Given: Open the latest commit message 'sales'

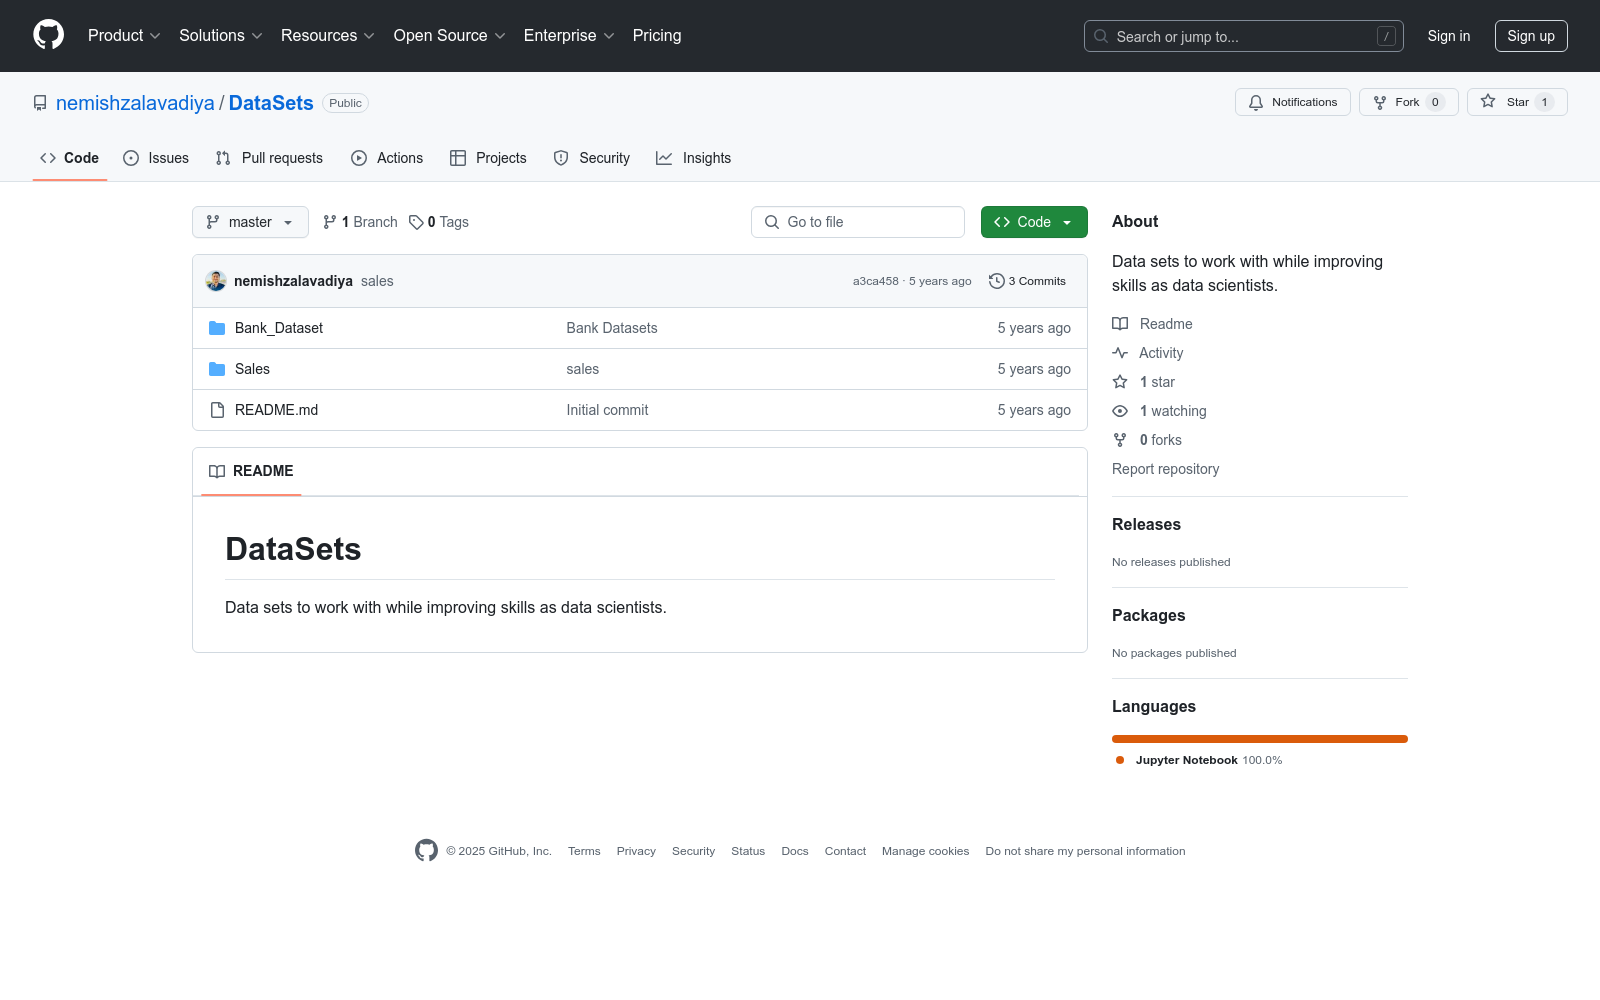Looking at the screenshot, I should [377, 281].
